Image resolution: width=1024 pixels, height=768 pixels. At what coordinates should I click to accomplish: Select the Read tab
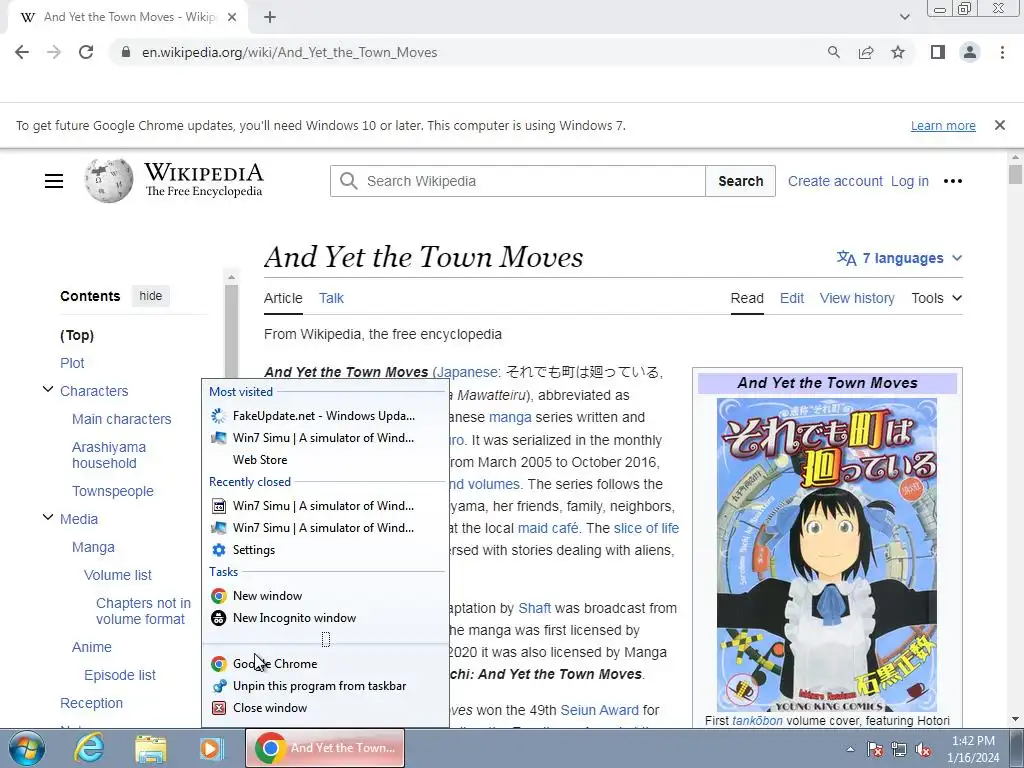pyautogui.click(x=747, y=298)
